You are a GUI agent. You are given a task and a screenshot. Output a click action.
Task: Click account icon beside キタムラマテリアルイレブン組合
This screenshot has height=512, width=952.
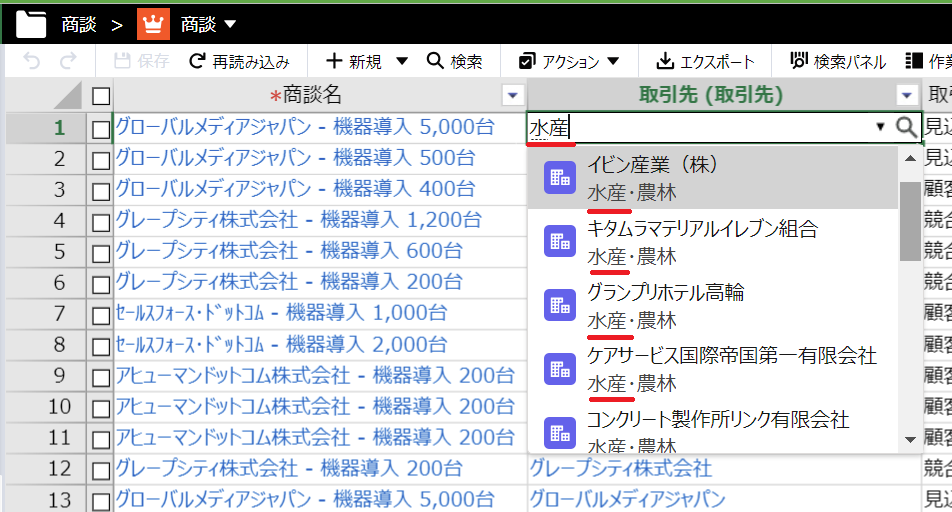(560, 242)
